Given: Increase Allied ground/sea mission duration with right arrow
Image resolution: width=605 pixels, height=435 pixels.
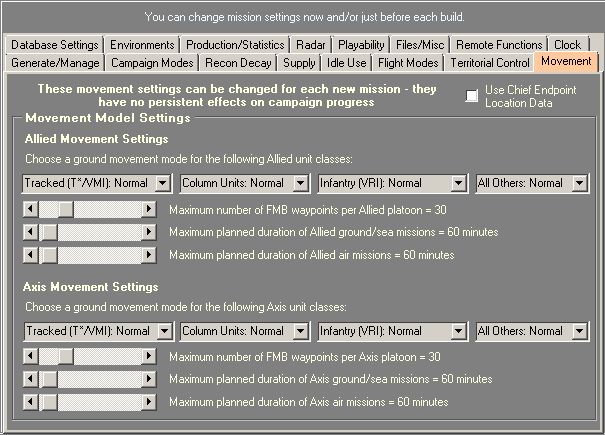Looking at the screenshot, I should tap(149, 232).
